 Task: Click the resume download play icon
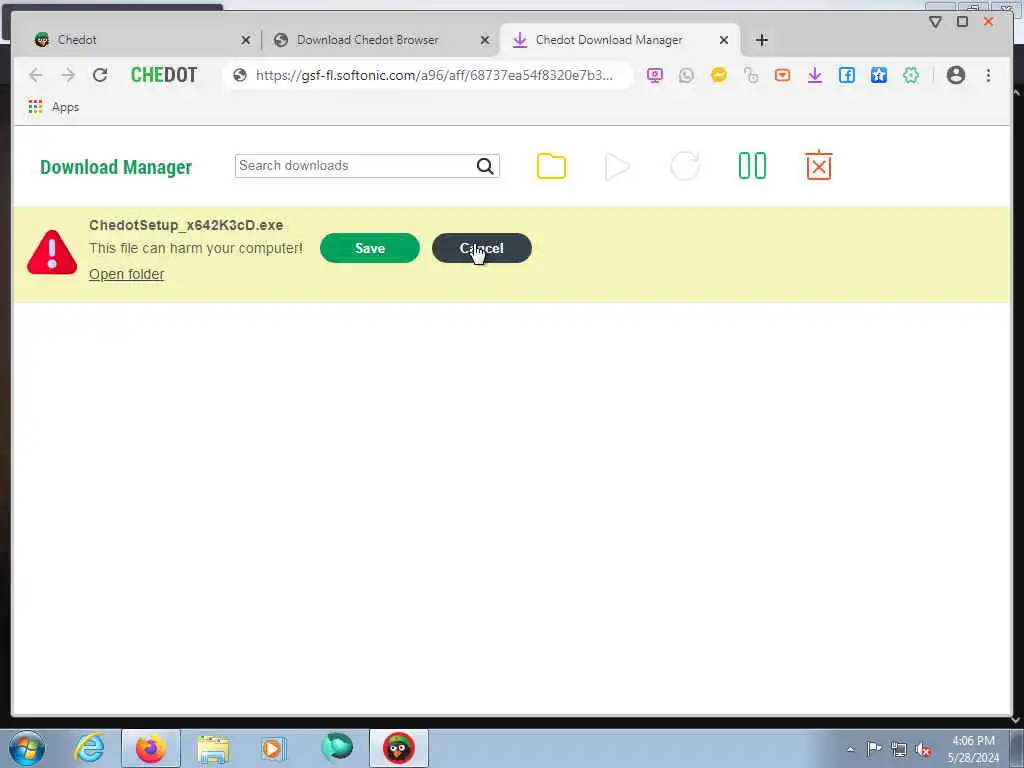click(x=617, y=166)
